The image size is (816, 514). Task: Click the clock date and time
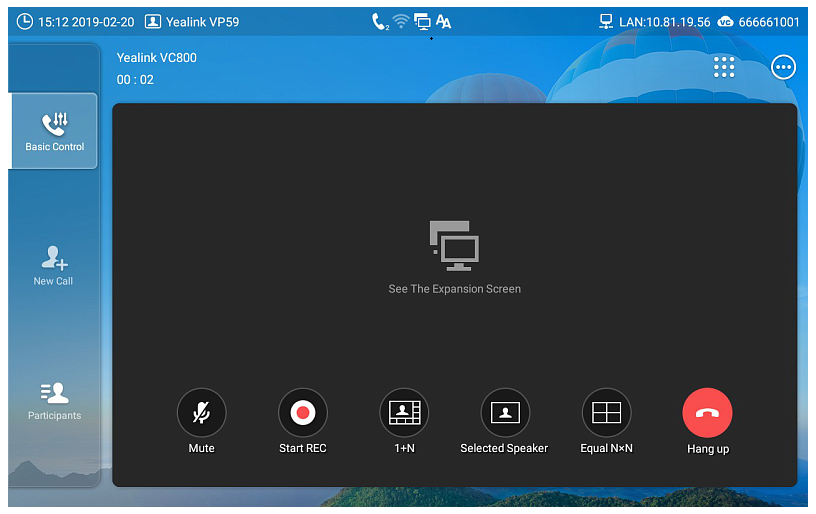click(75, 21)
